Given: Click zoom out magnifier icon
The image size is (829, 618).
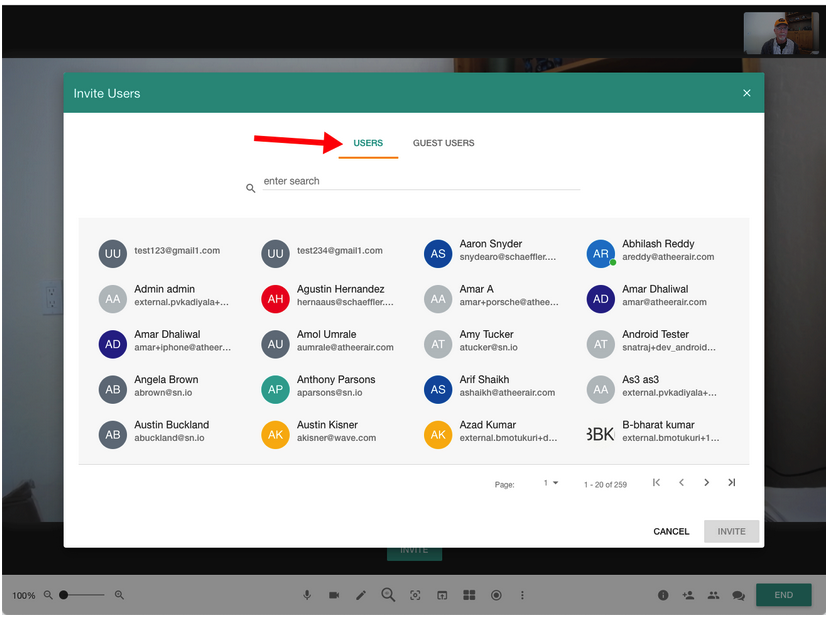Looking at the screenshot, I should [48, 595].
